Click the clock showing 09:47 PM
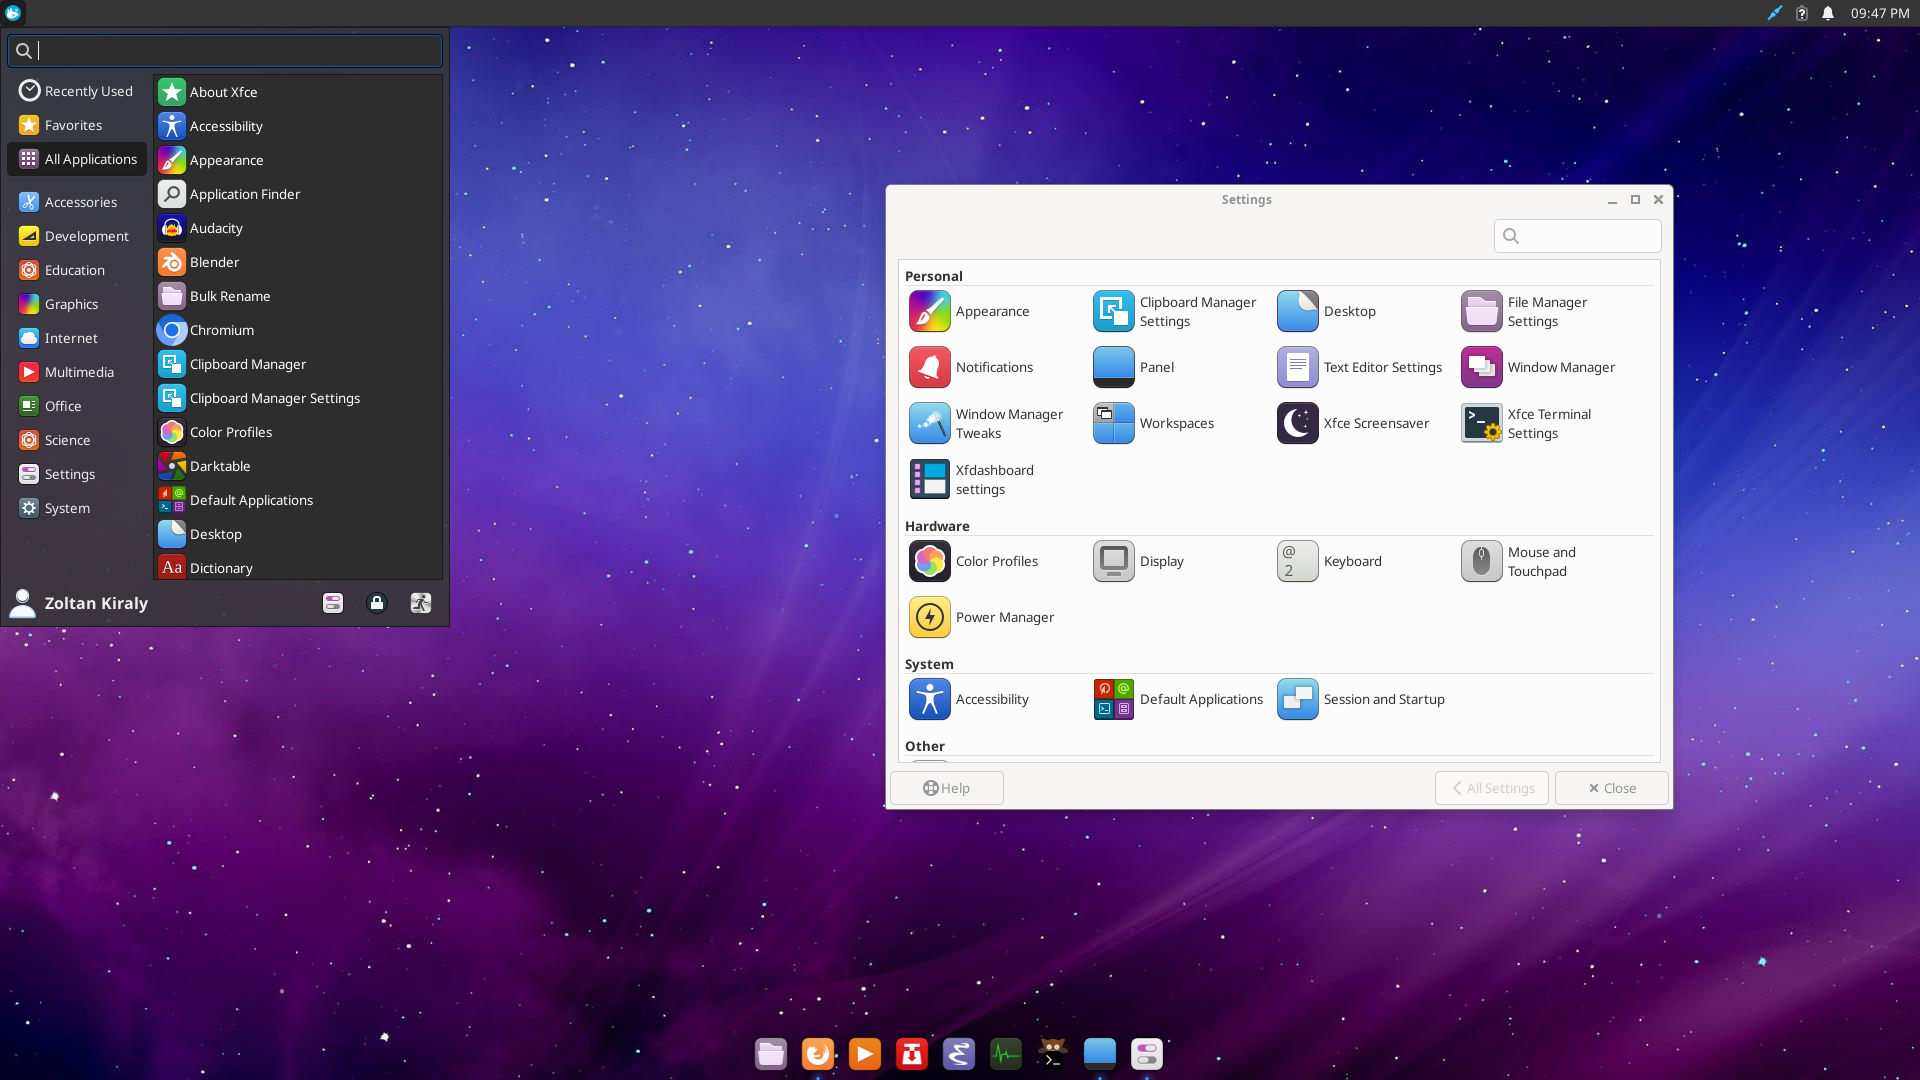The height and width of the screenshot is (1080, 1920). tap(1879, 13)
